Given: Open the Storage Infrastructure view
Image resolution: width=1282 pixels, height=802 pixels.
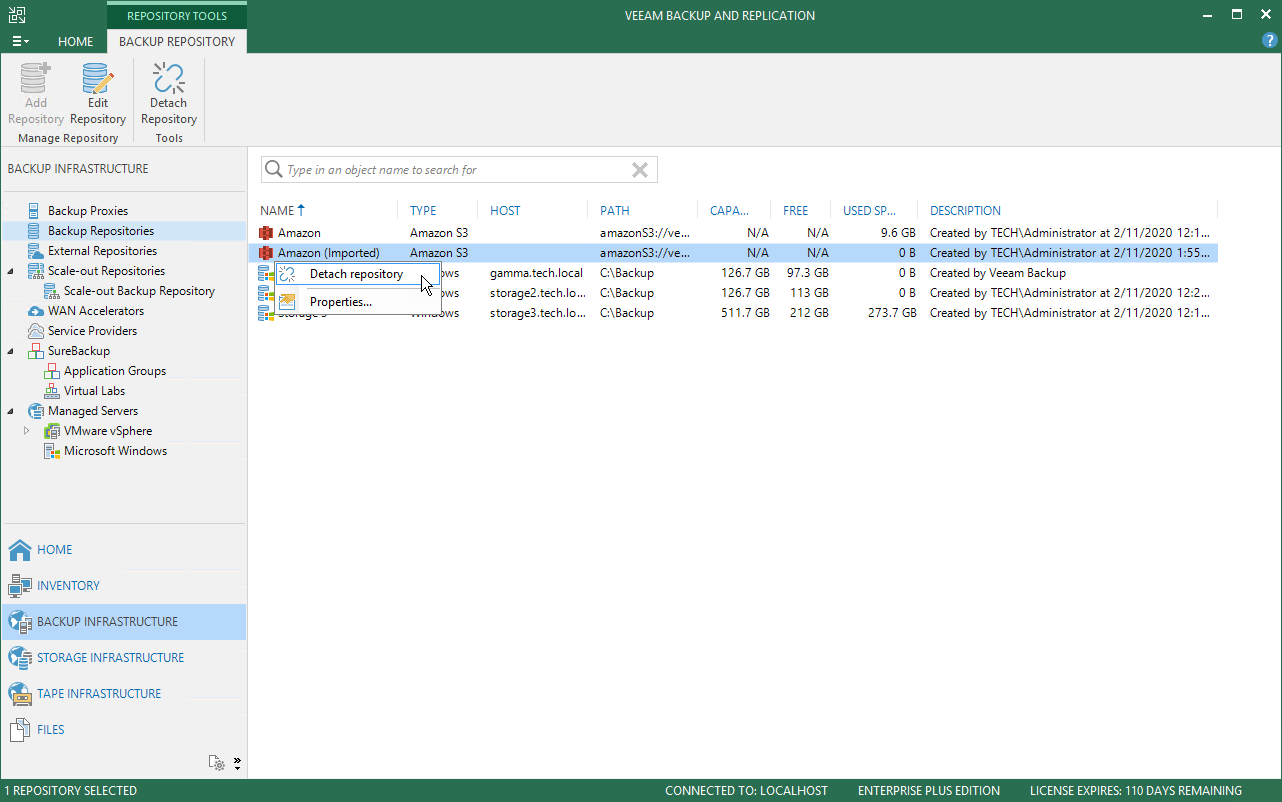Looking at the screenshot, I should pos(124,658).
